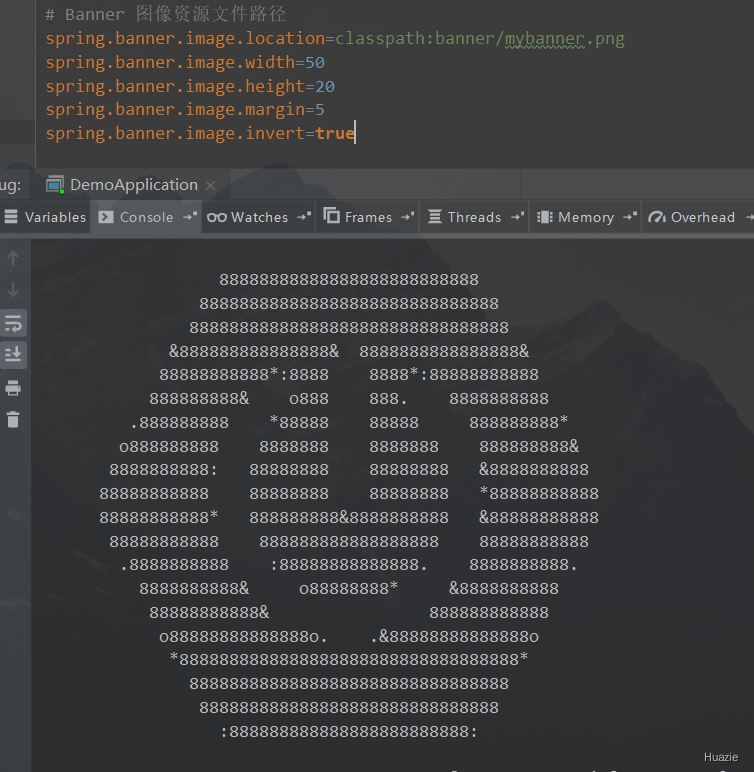Toggle soft-wrap in the console

pos(13,323)
